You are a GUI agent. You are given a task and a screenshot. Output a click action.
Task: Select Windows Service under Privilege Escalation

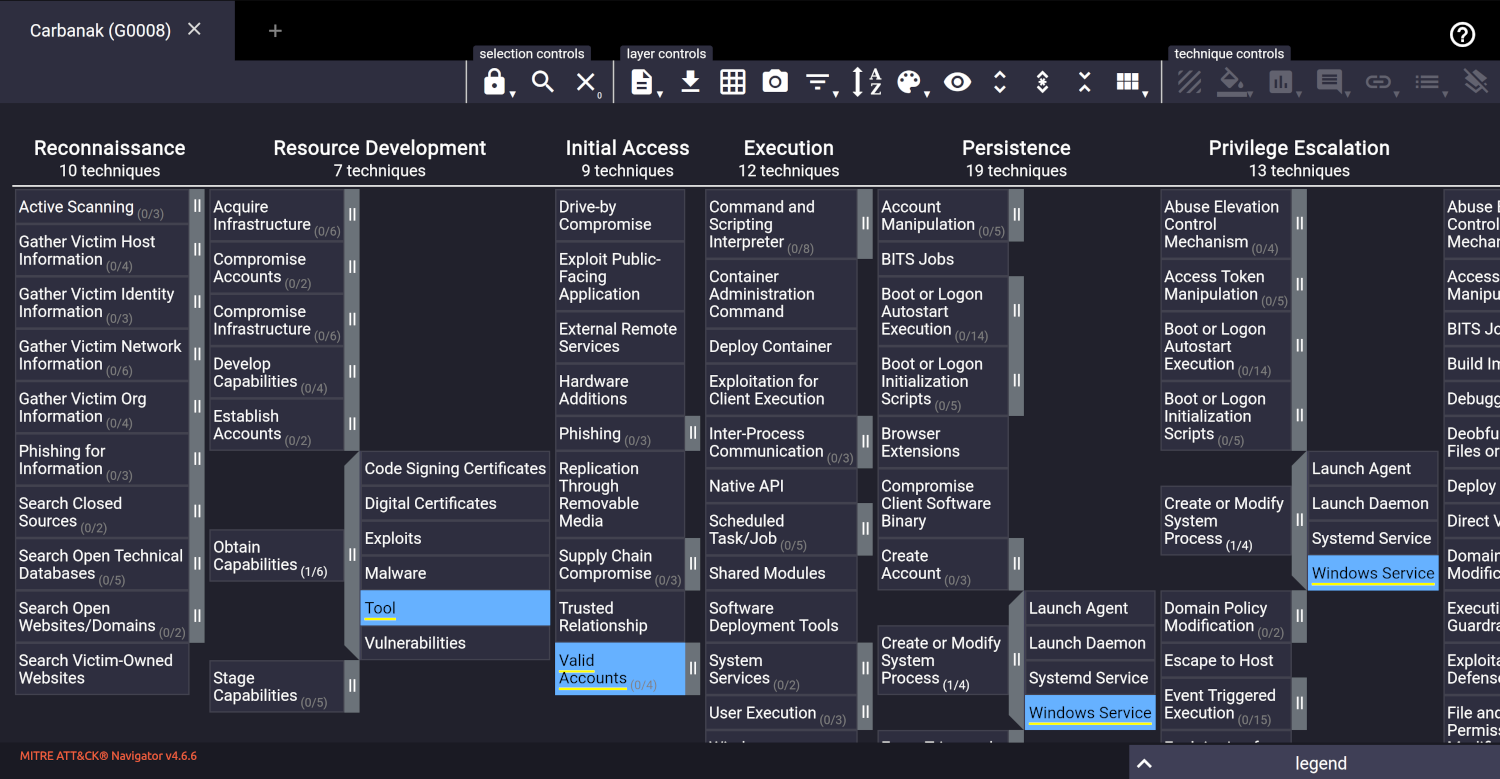pyautogui.click(x=1373, y=573)
